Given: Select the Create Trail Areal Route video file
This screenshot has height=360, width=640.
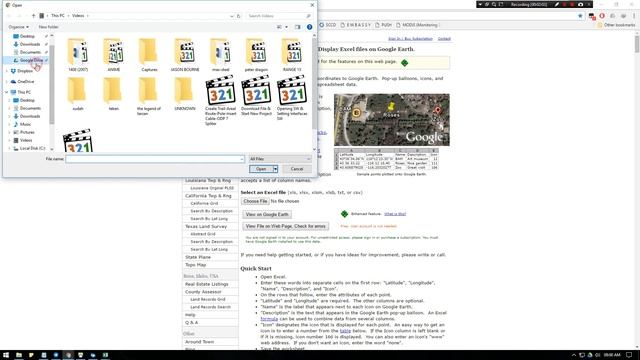Looking at the screenshot, I should coord(220,100).
